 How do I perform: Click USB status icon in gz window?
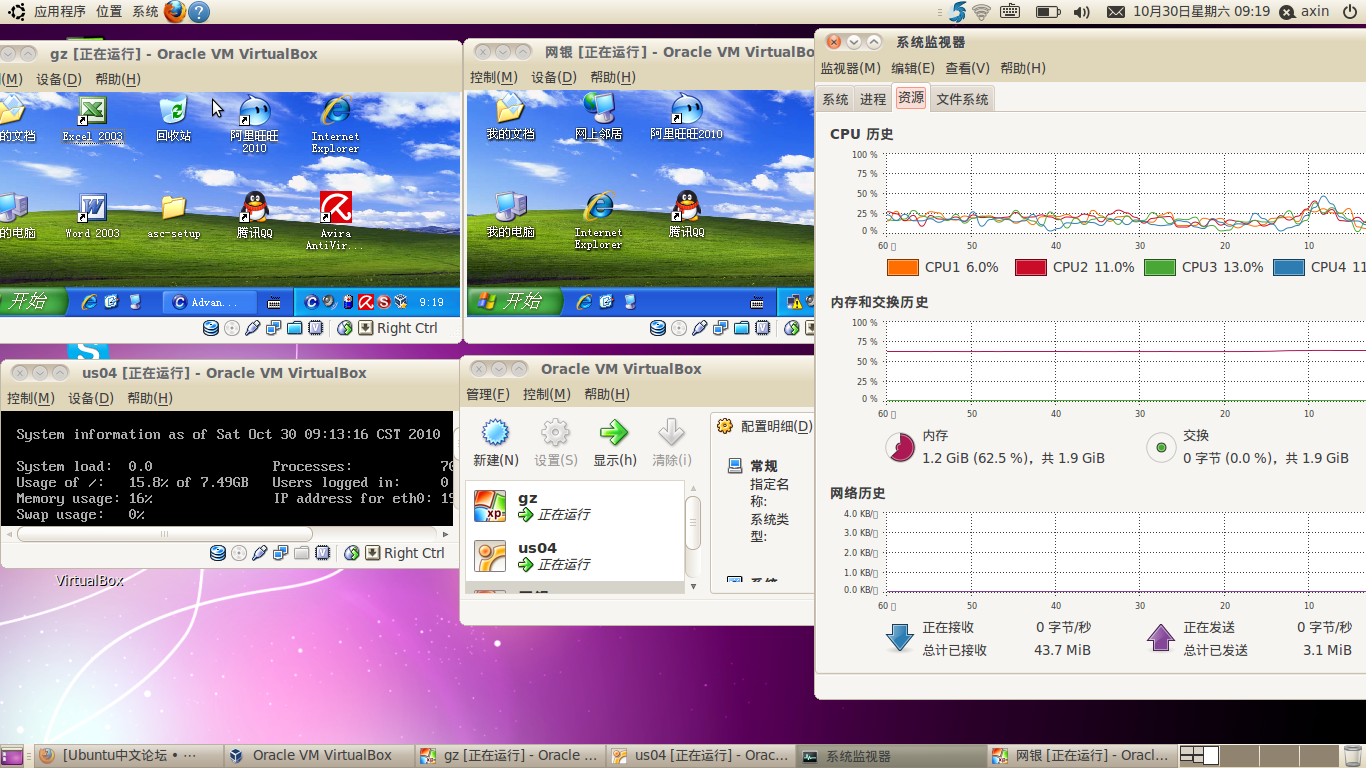tap(253, 328)
